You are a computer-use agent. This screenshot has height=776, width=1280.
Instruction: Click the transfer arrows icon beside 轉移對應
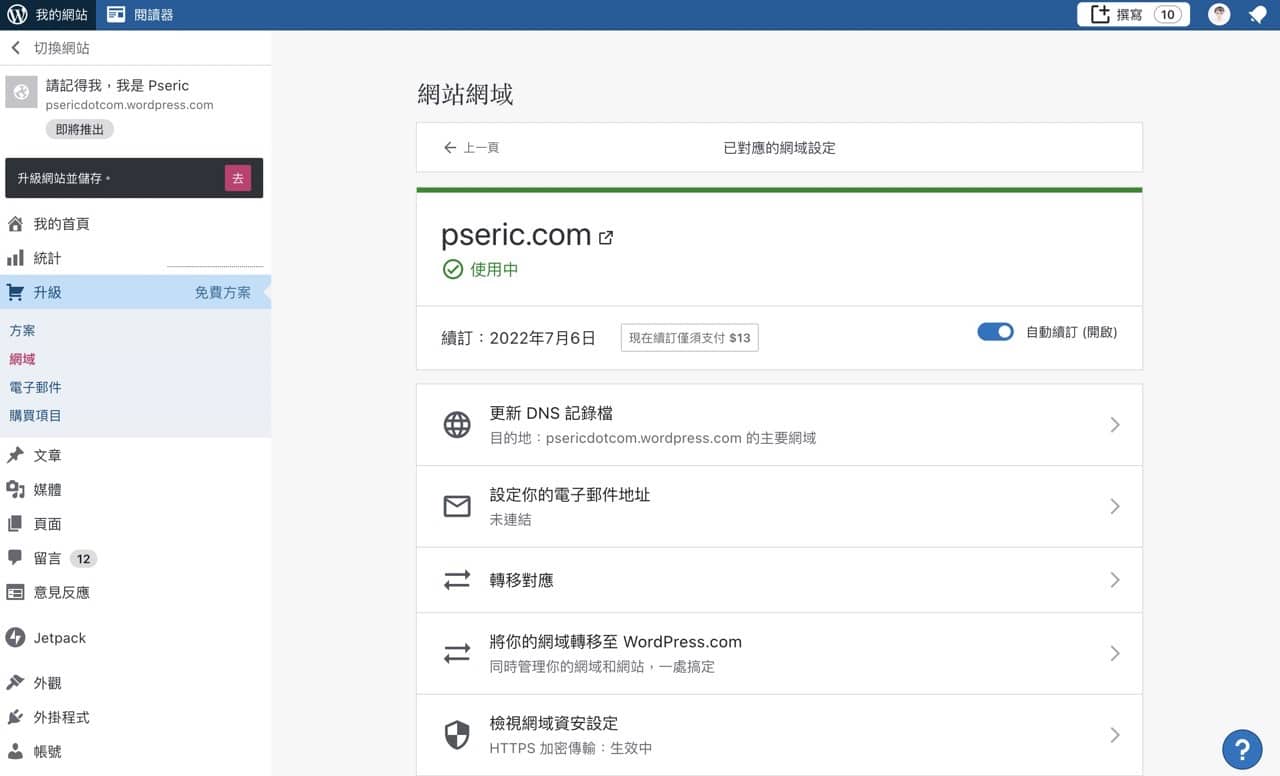(457, 580)
